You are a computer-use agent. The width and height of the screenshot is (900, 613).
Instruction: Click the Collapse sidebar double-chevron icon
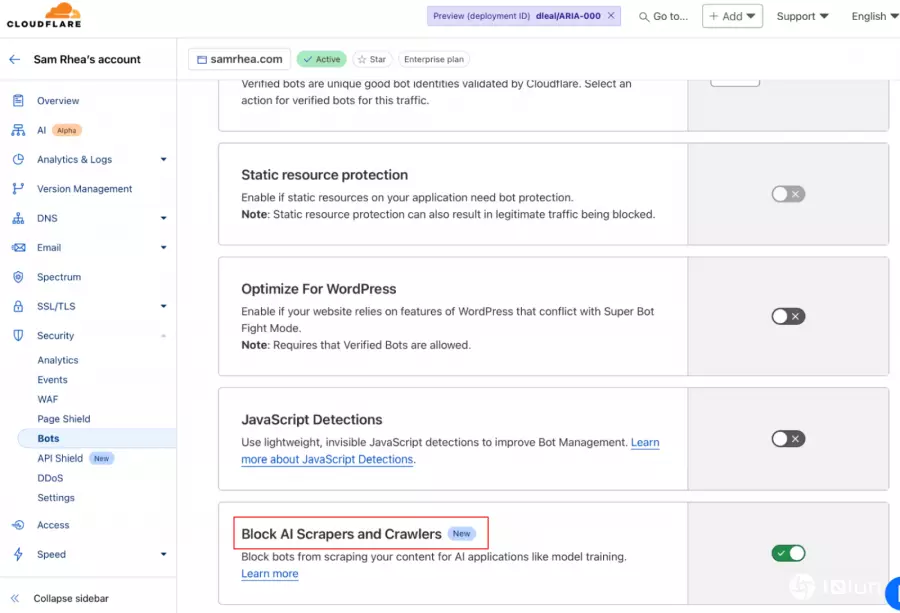pos(15,598)
